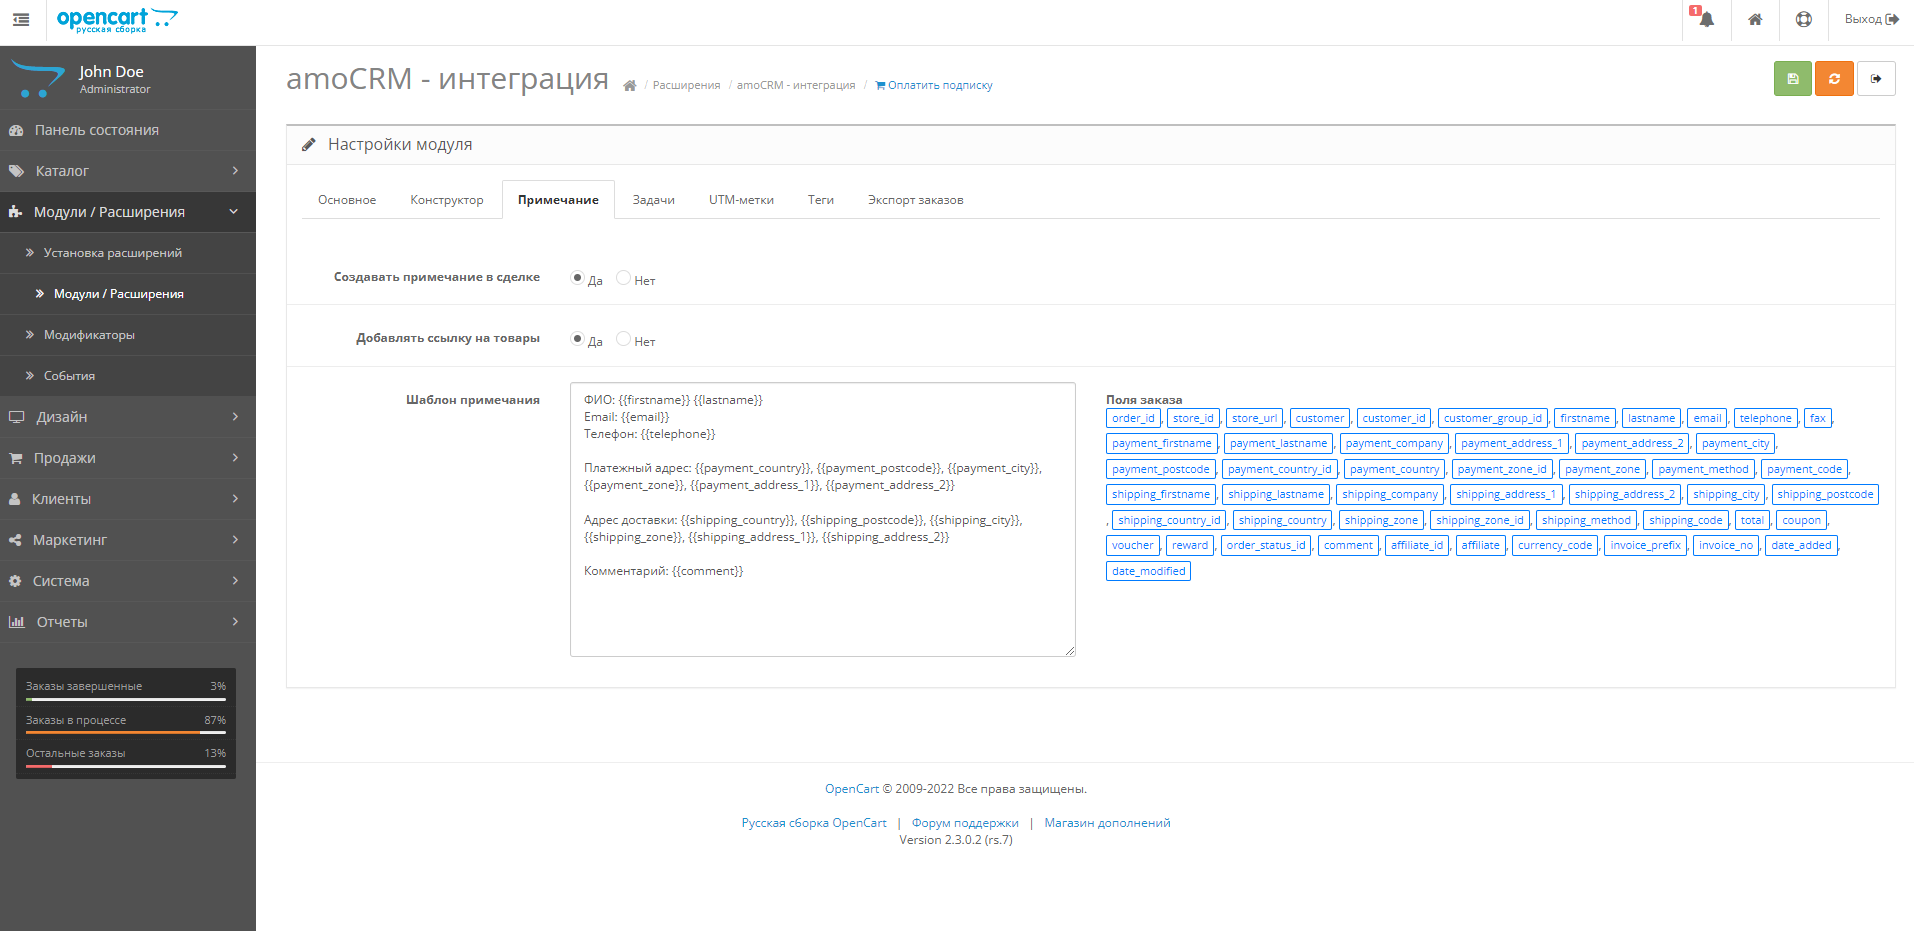The height and width of the screenshot is (931, 1914).
Task: Open the Экспорт заказов tab
Action: coord(915,199)
